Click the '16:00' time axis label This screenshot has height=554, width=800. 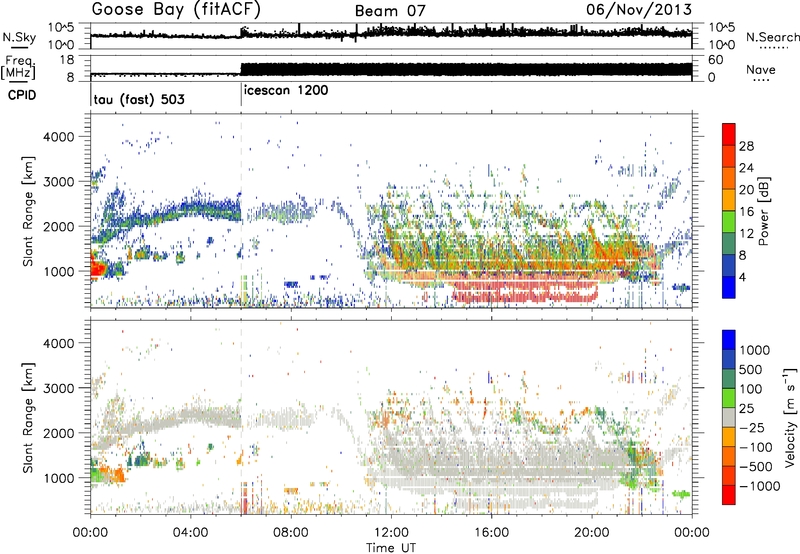tap(491, 533)
